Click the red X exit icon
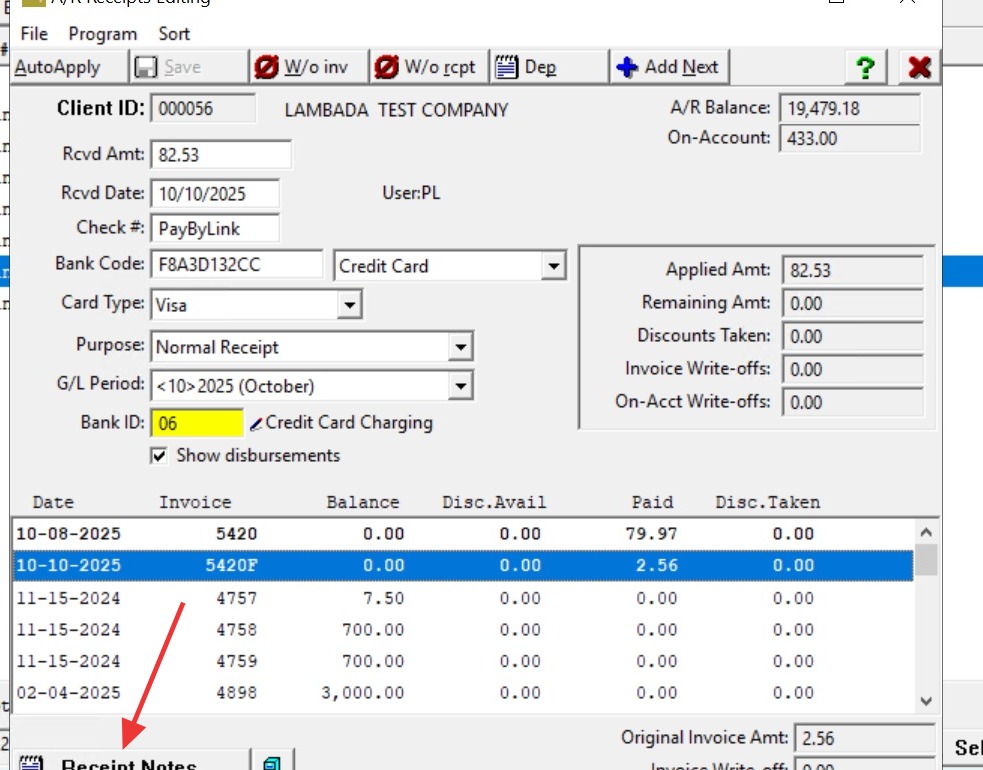The width and height of the screenshot is (983, 770). coord(919,67)
